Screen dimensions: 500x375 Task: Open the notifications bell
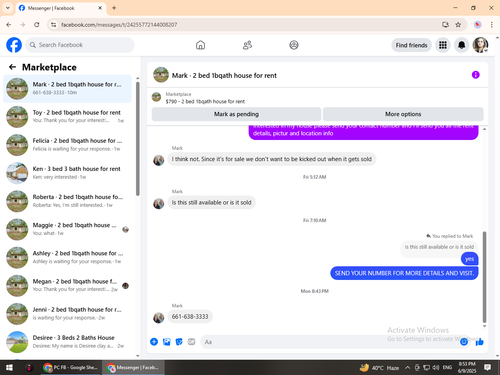(x=461, y=45)
